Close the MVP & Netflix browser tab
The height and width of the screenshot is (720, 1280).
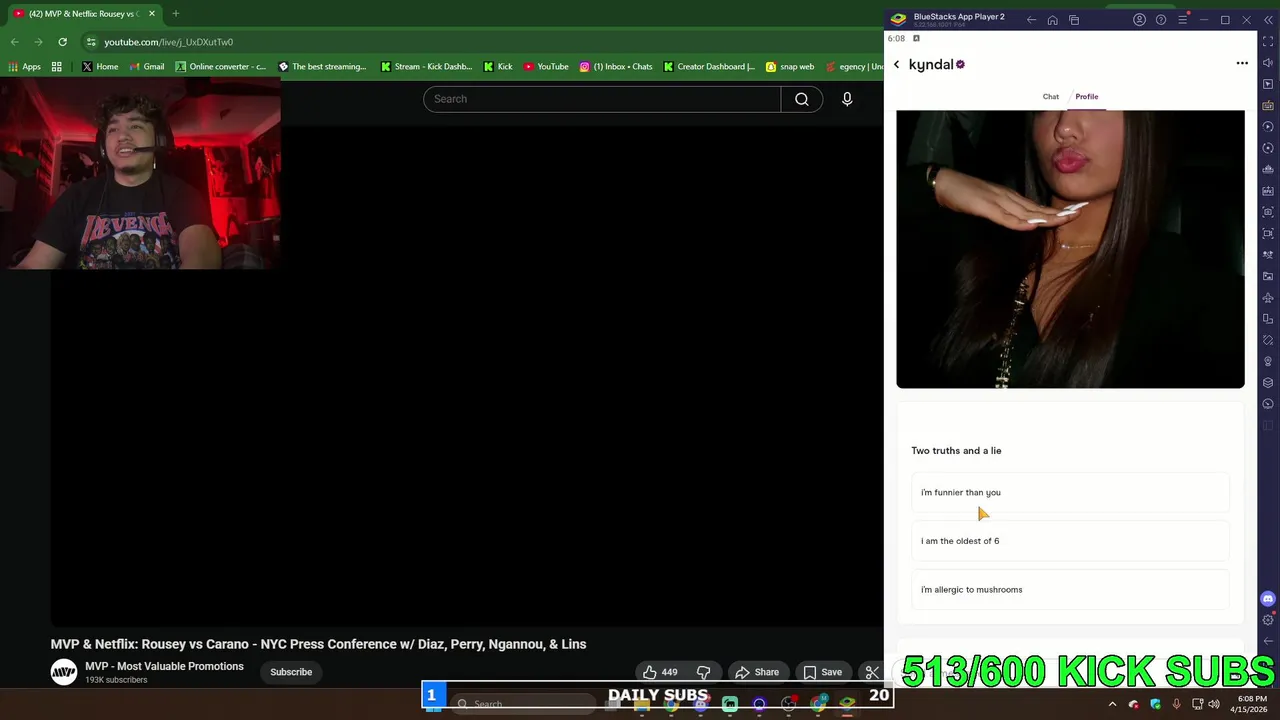pyautogui.click(x=152, y=14)
